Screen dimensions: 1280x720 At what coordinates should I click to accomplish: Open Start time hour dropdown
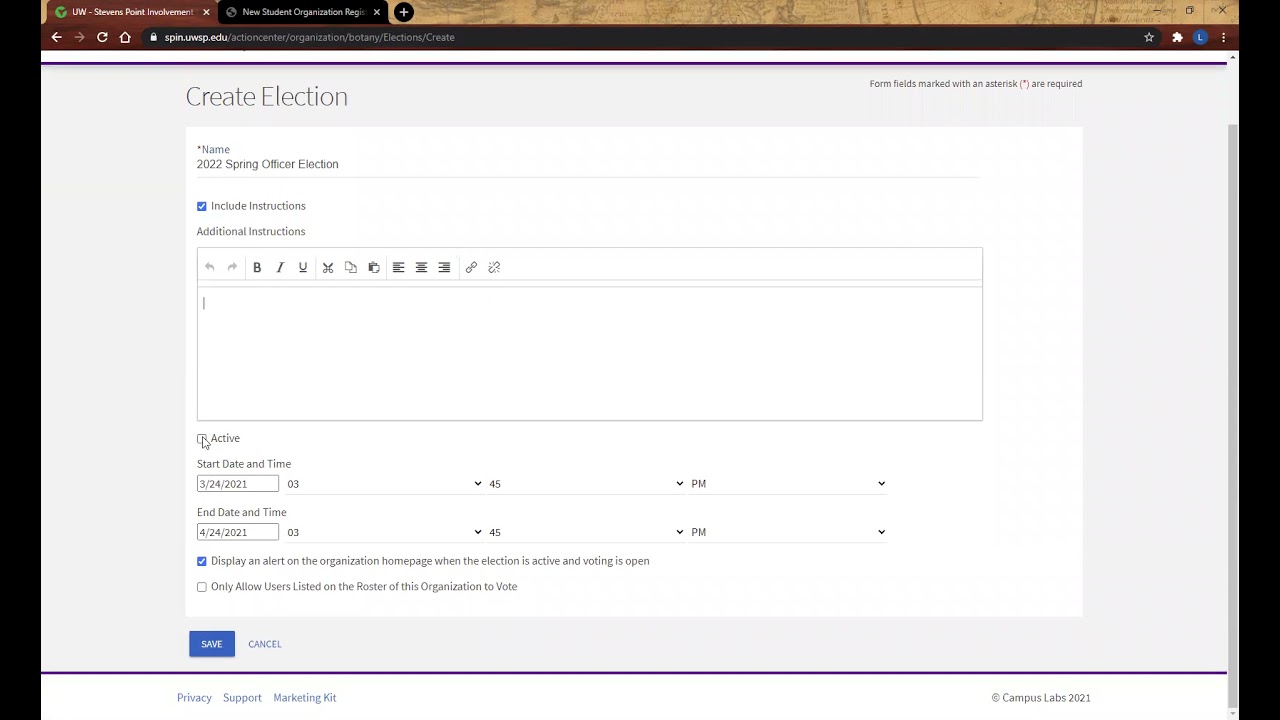[x=384, y=484]
